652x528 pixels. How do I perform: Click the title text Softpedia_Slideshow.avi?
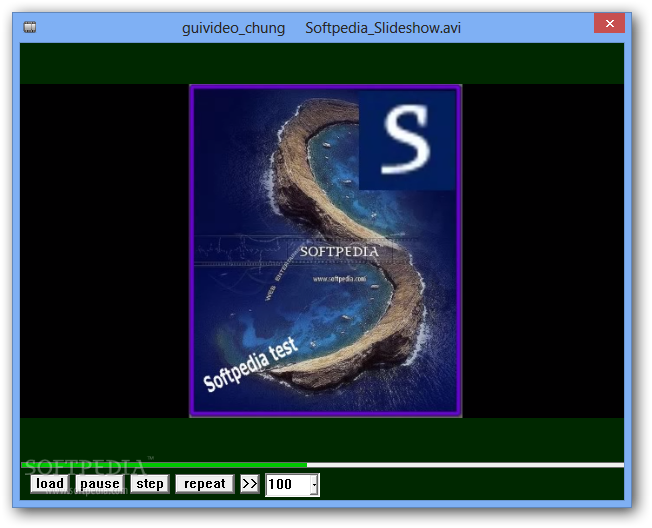[383, 28]
